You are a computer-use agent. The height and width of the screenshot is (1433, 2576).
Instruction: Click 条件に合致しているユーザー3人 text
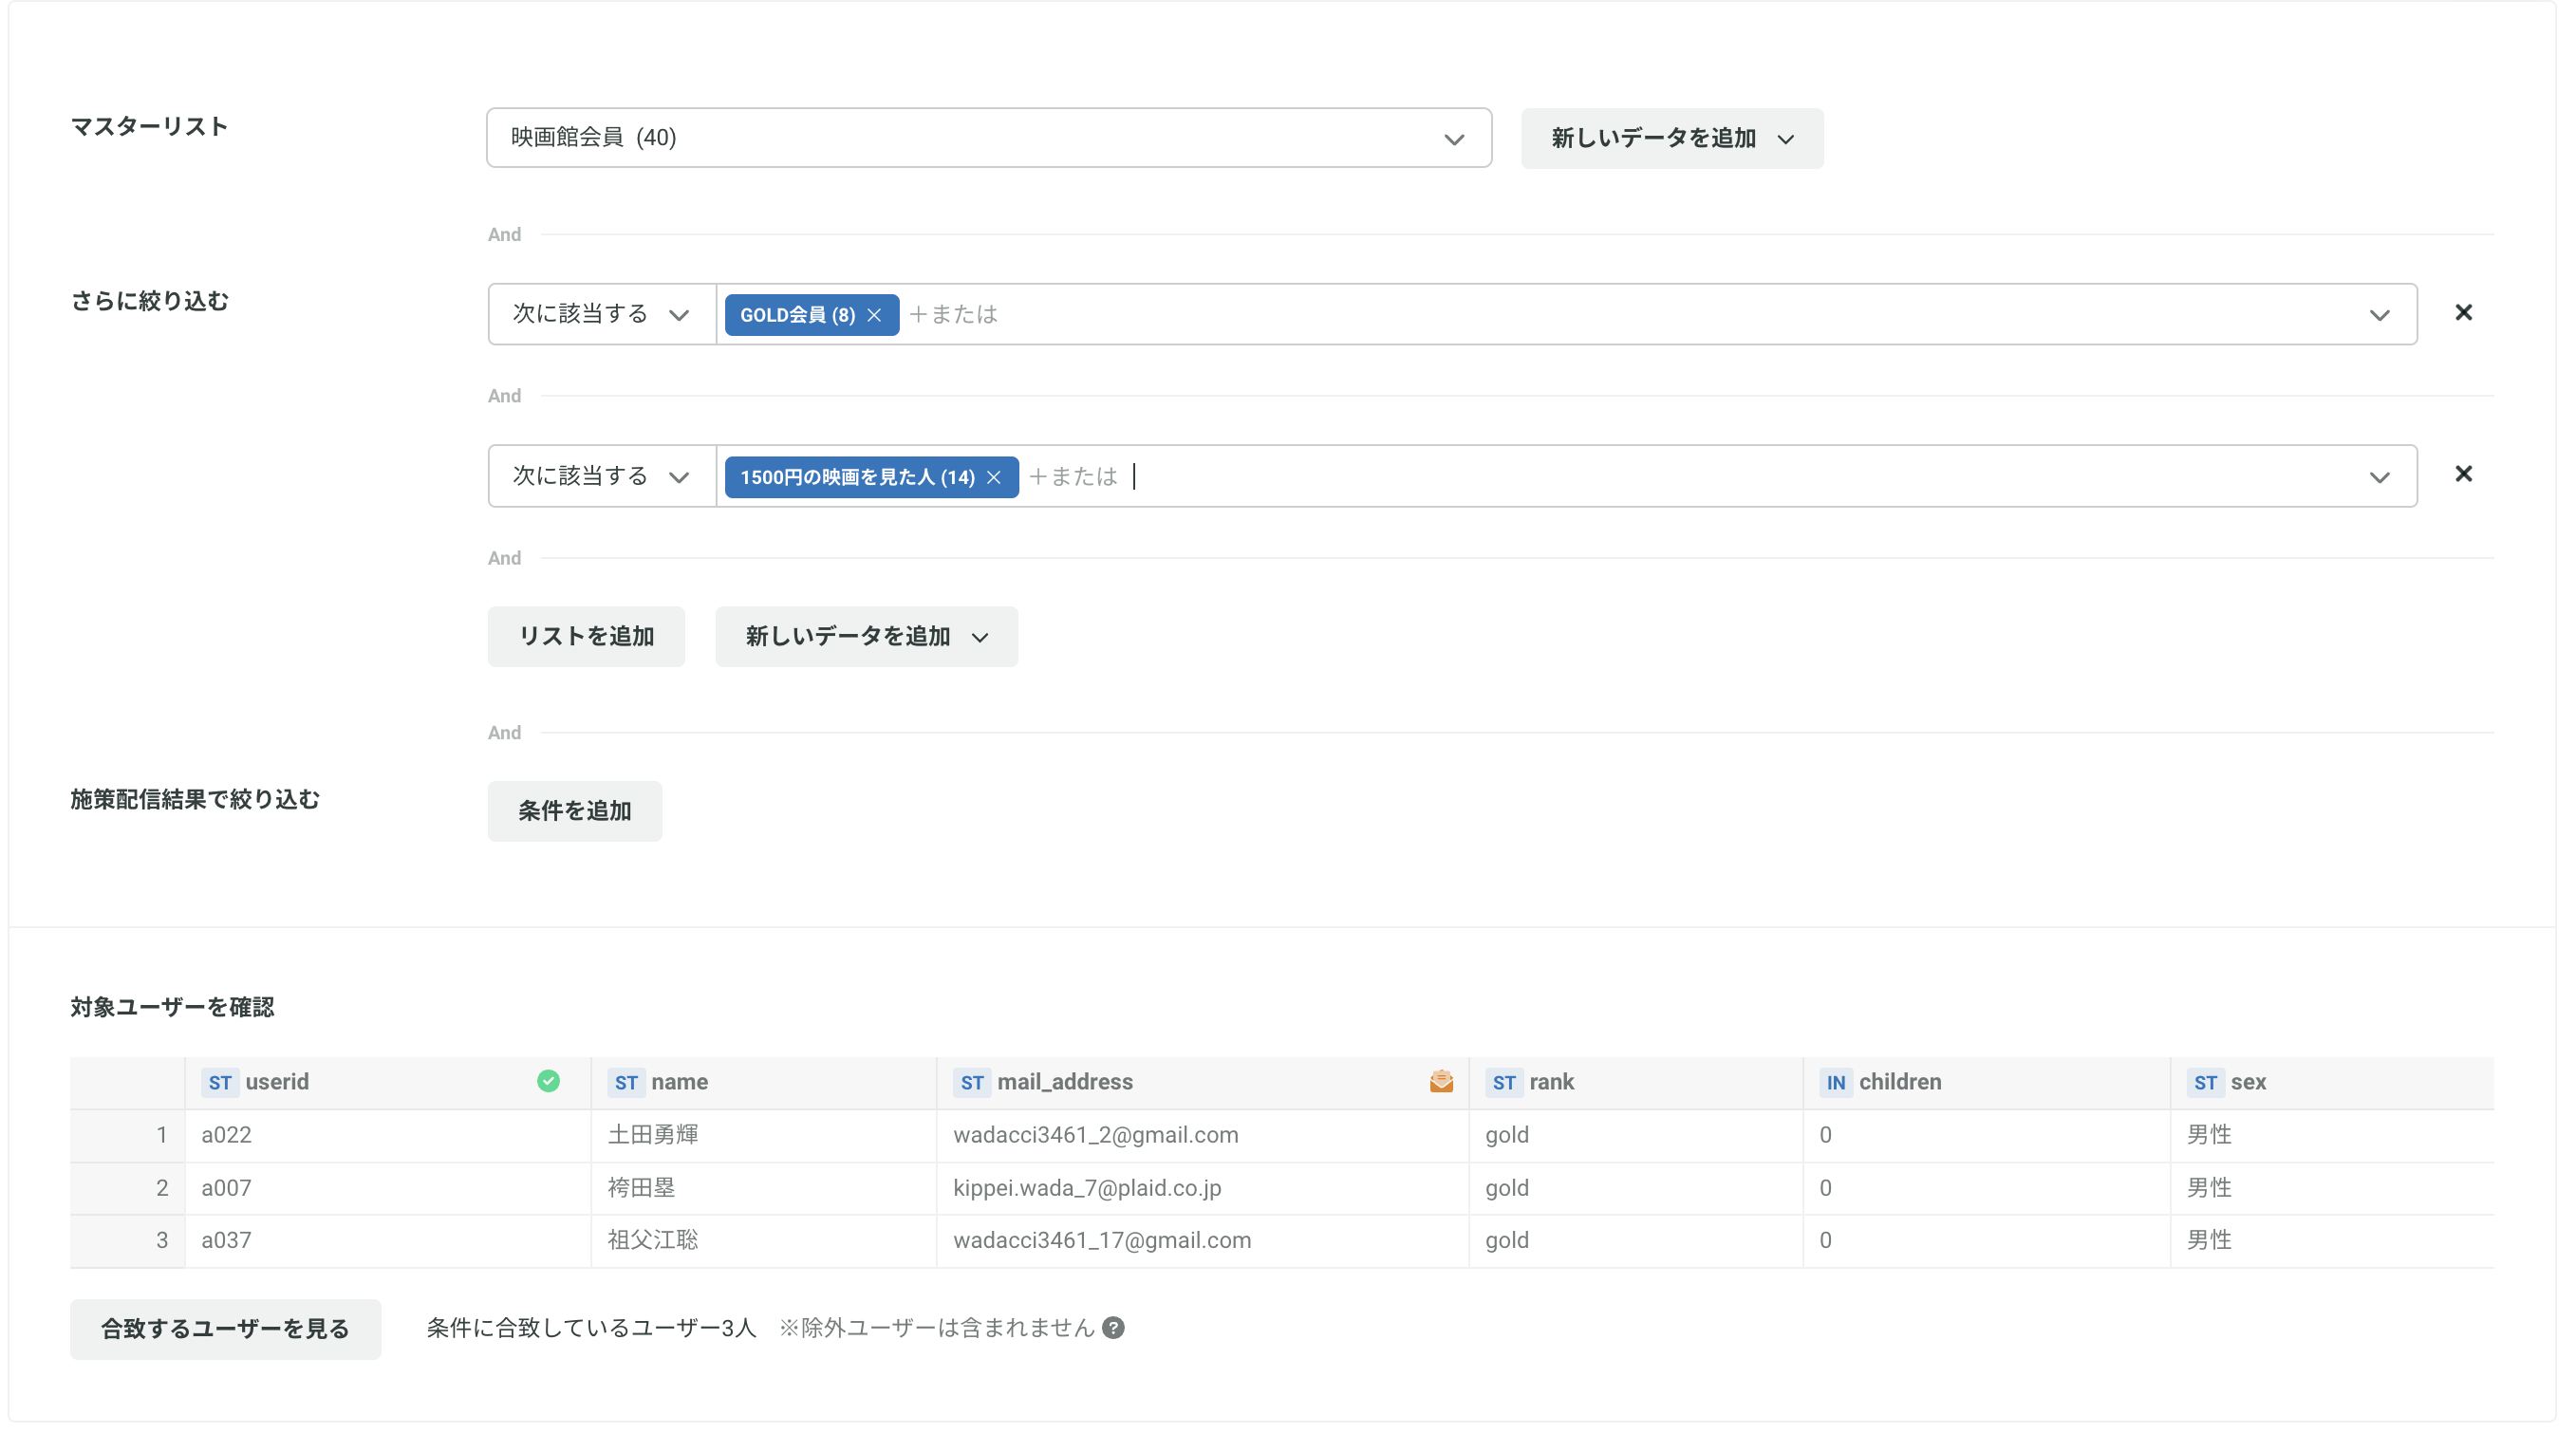click(591, 1328)
